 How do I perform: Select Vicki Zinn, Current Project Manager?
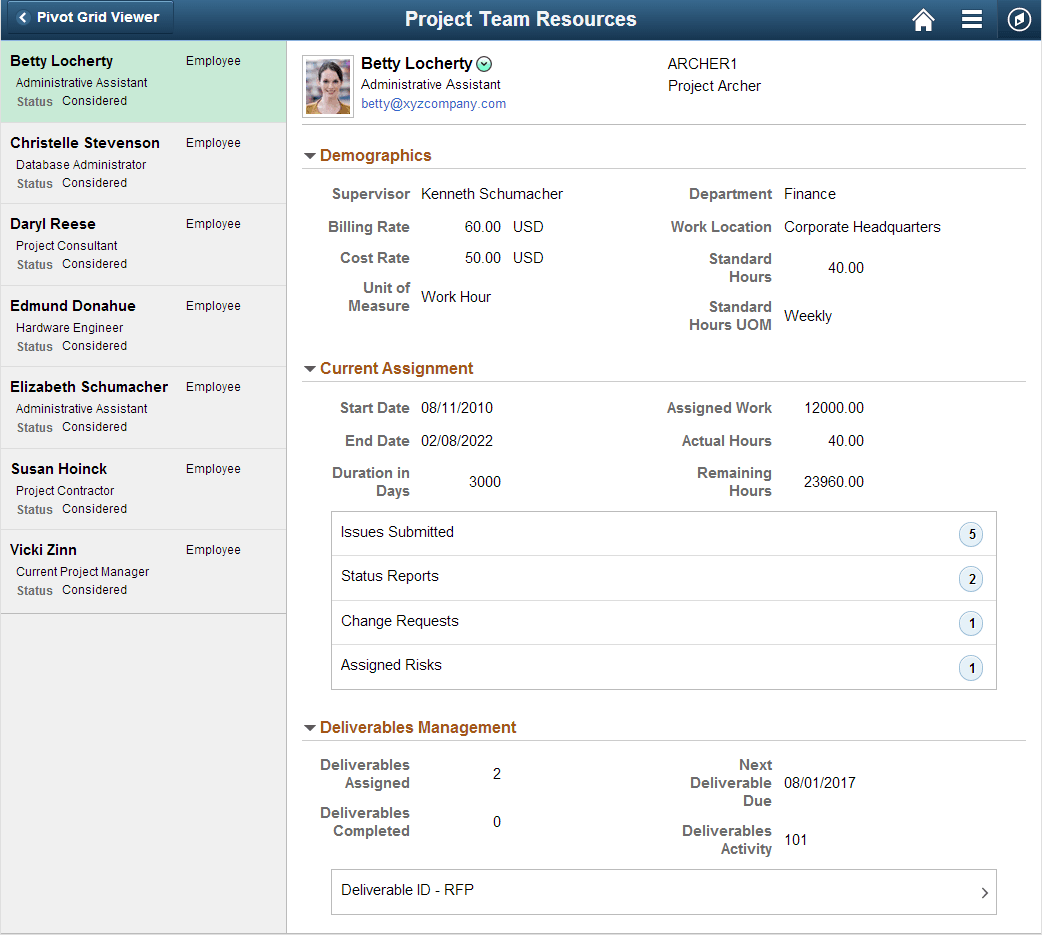coord(143,570)
